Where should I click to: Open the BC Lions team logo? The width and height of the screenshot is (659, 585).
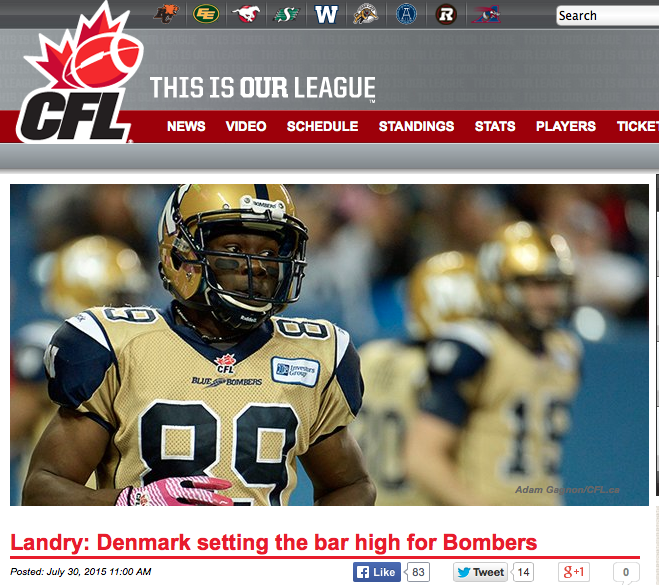pos(166,14)
